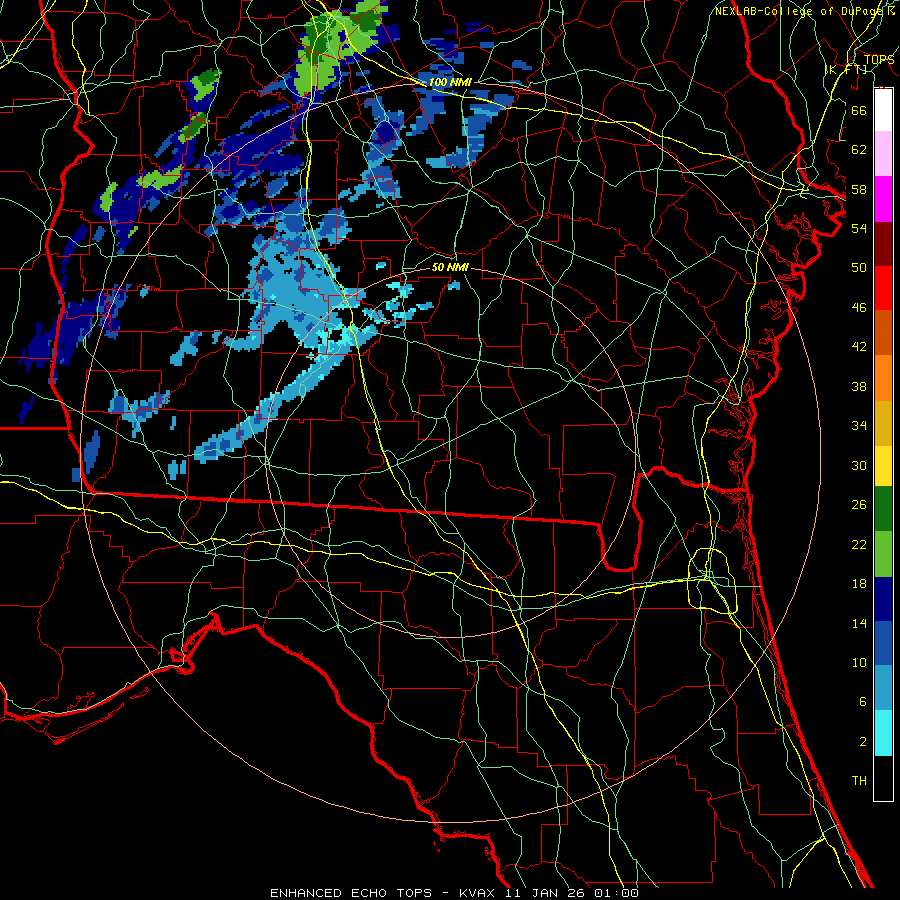Click the white swatch atop the legend

(883, 110)
